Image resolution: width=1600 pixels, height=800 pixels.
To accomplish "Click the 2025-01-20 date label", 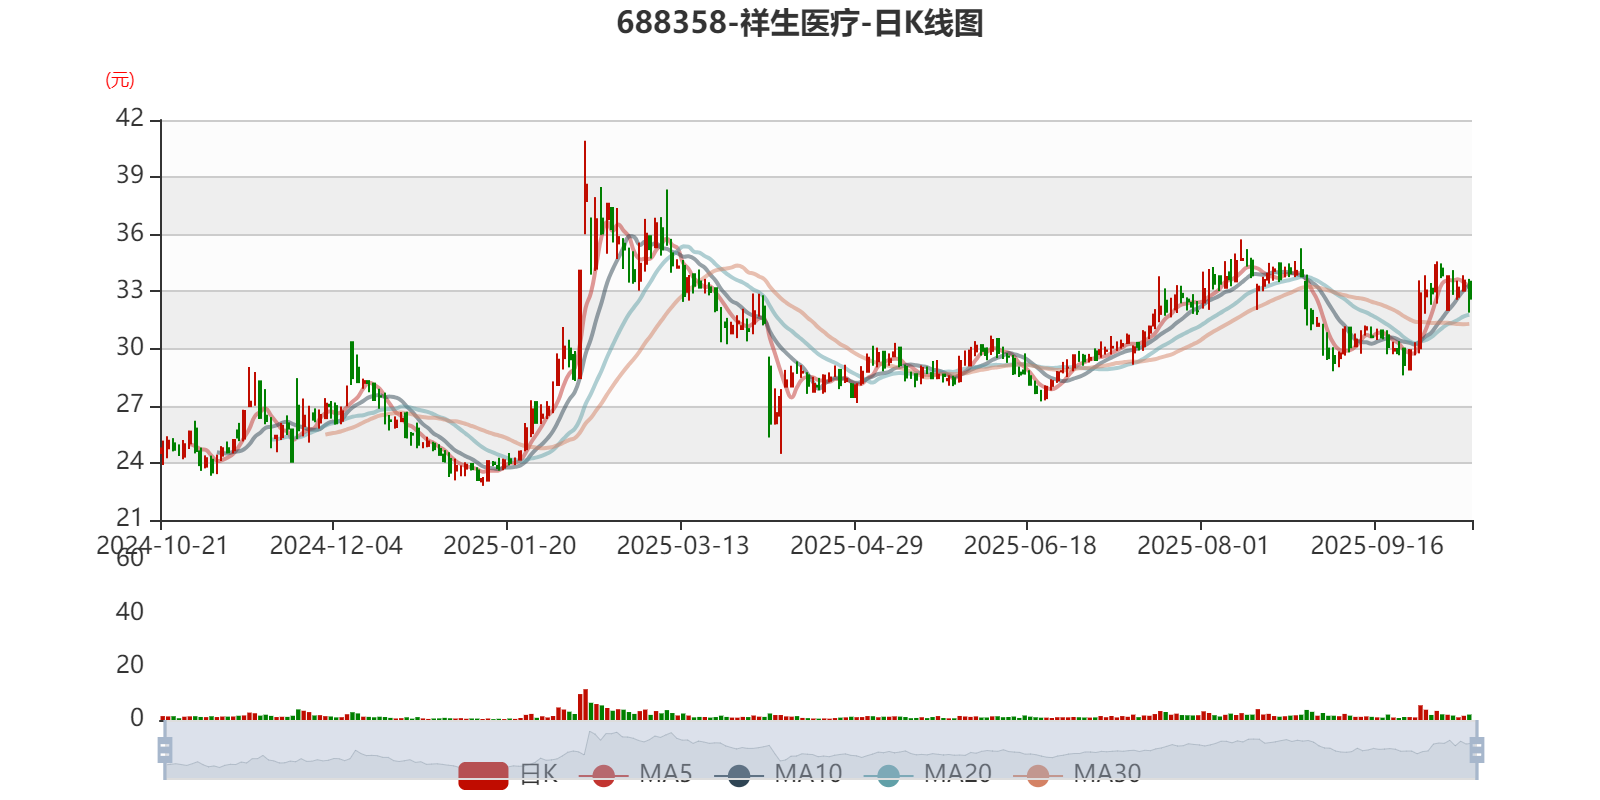I will (510, 545).
